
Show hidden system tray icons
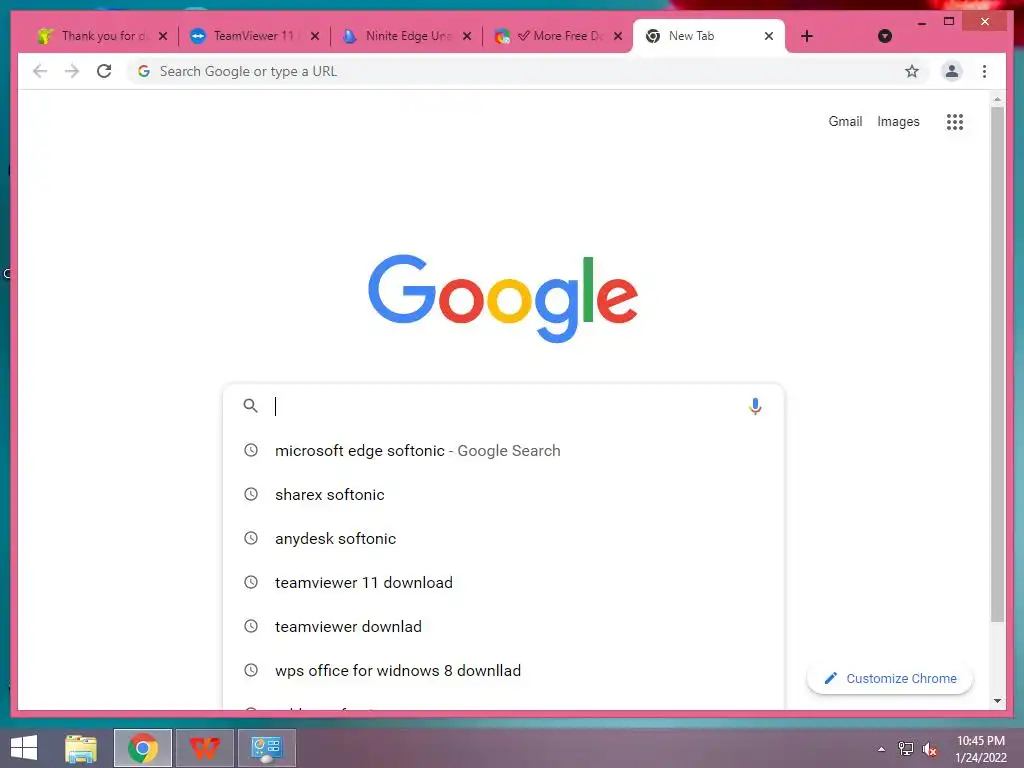pos(882,749)
